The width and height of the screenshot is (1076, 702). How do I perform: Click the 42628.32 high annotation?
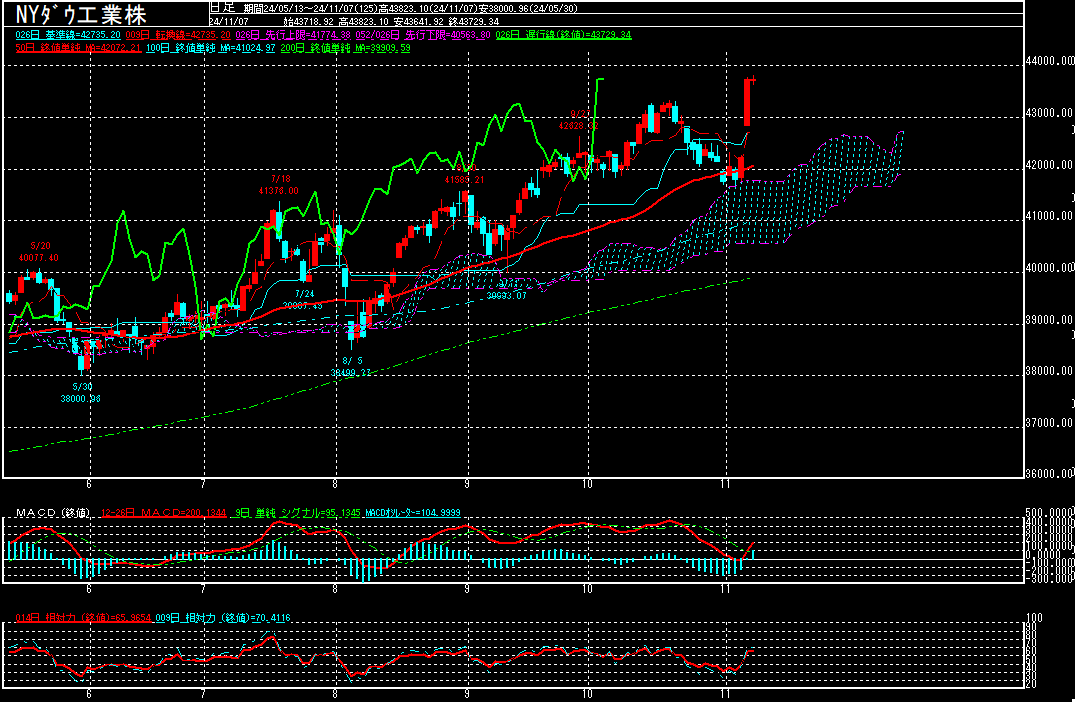[578, 120]
